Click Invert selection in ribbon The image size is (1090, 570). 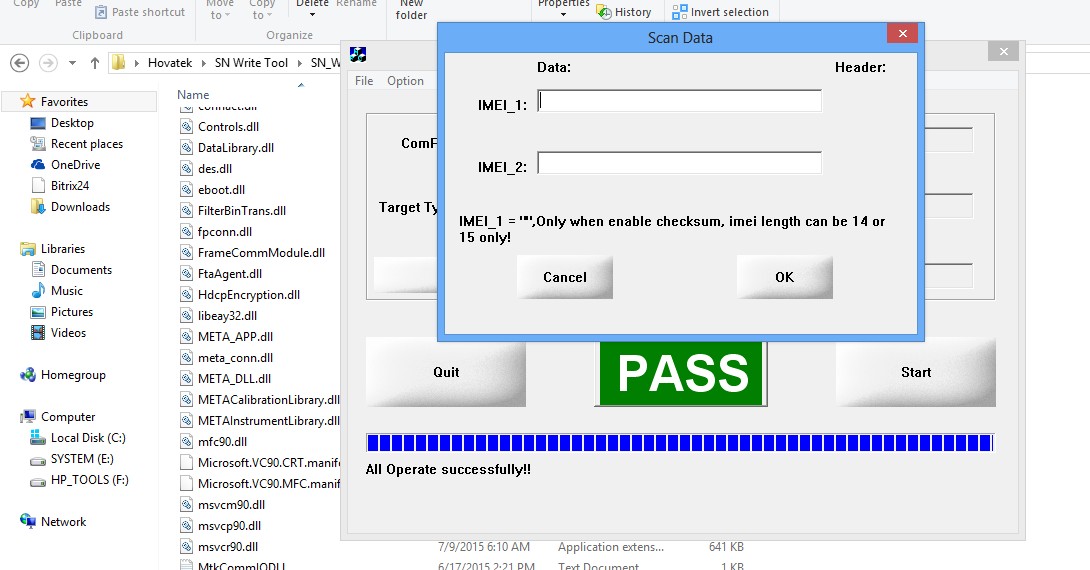click(720, 12)
